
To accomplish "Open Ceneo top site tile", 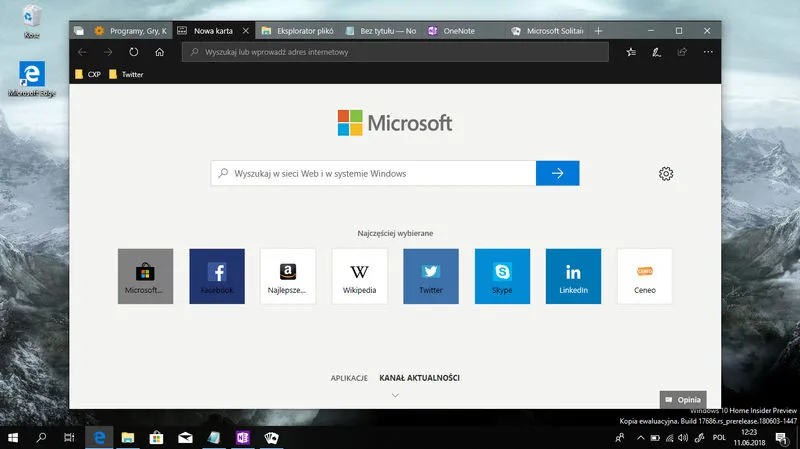I will (644, 276).
